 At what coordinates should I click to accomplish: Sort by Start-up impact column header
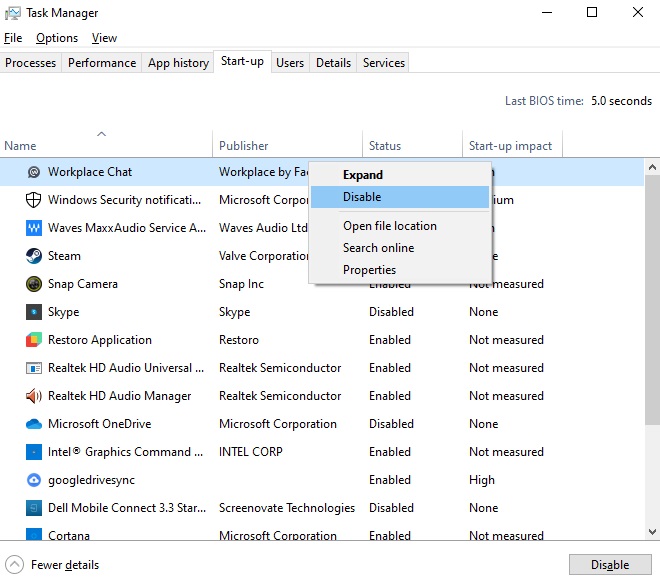[512, 144]
